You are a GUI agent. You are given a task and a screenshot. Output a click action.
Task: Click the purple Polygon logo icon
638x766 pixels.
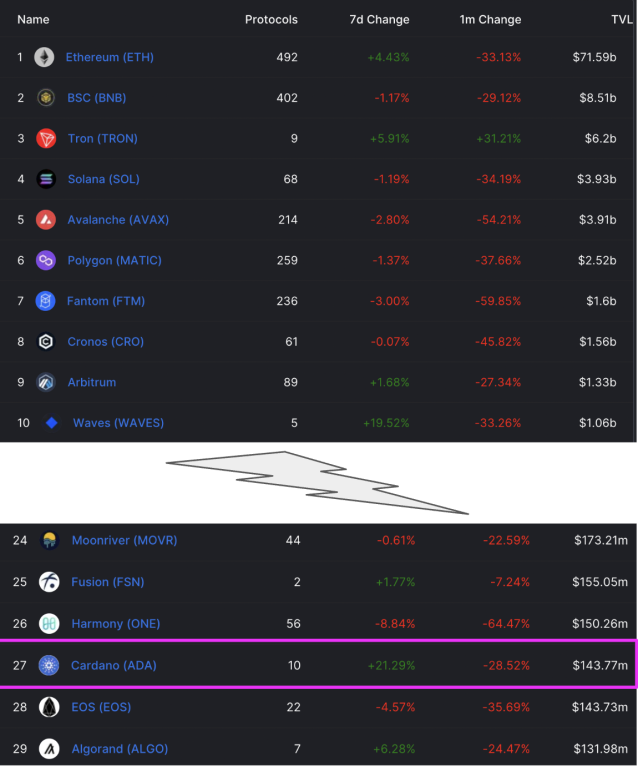click(x=46, y=260)
